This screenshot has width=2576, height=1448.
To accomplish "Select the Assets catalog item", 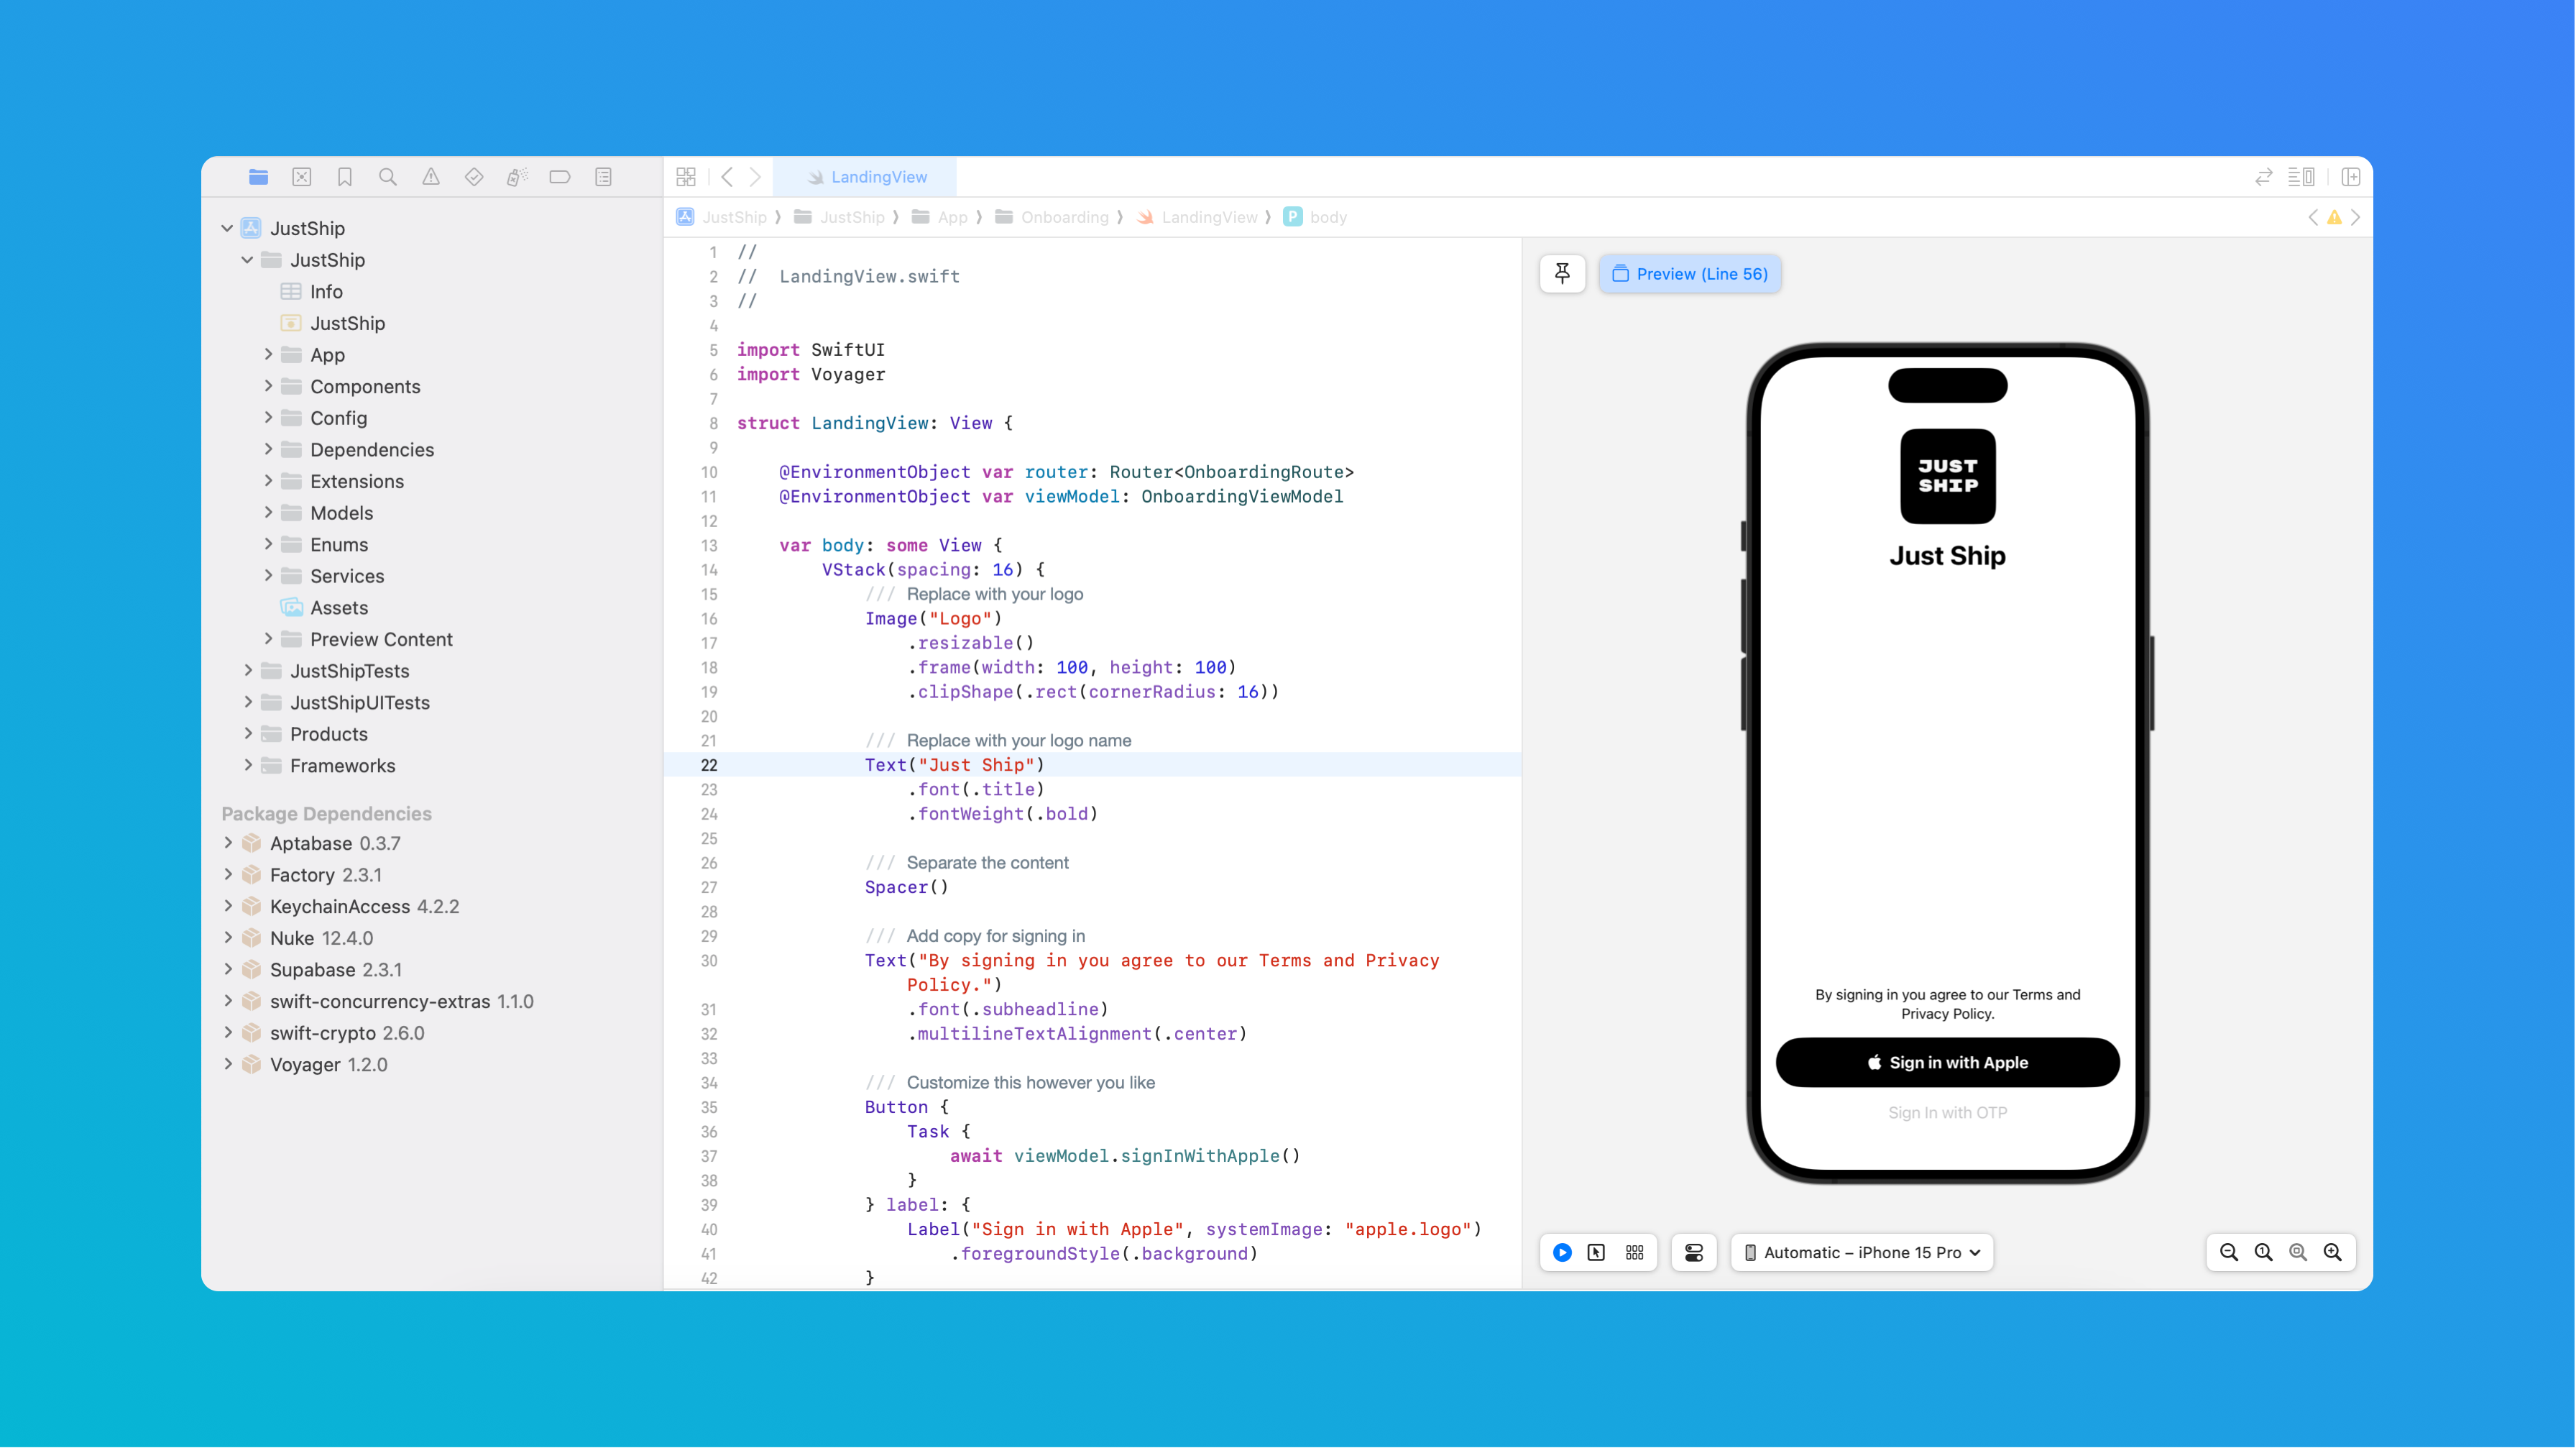I will [338, 607].
